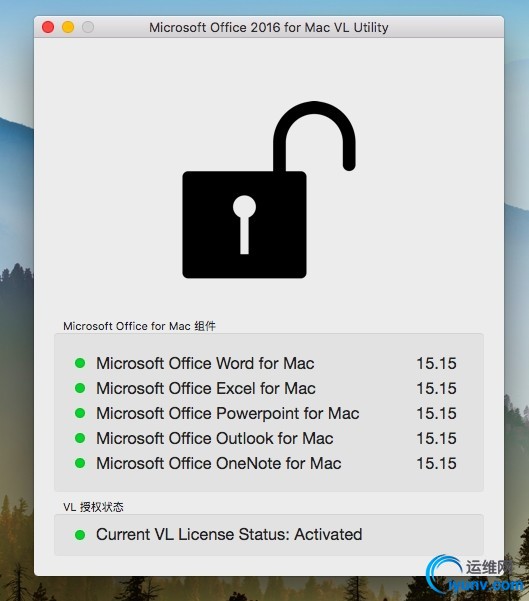
Task: Click the window title Microsoft Office 2016 VL Utility
Action: point(269,28)
